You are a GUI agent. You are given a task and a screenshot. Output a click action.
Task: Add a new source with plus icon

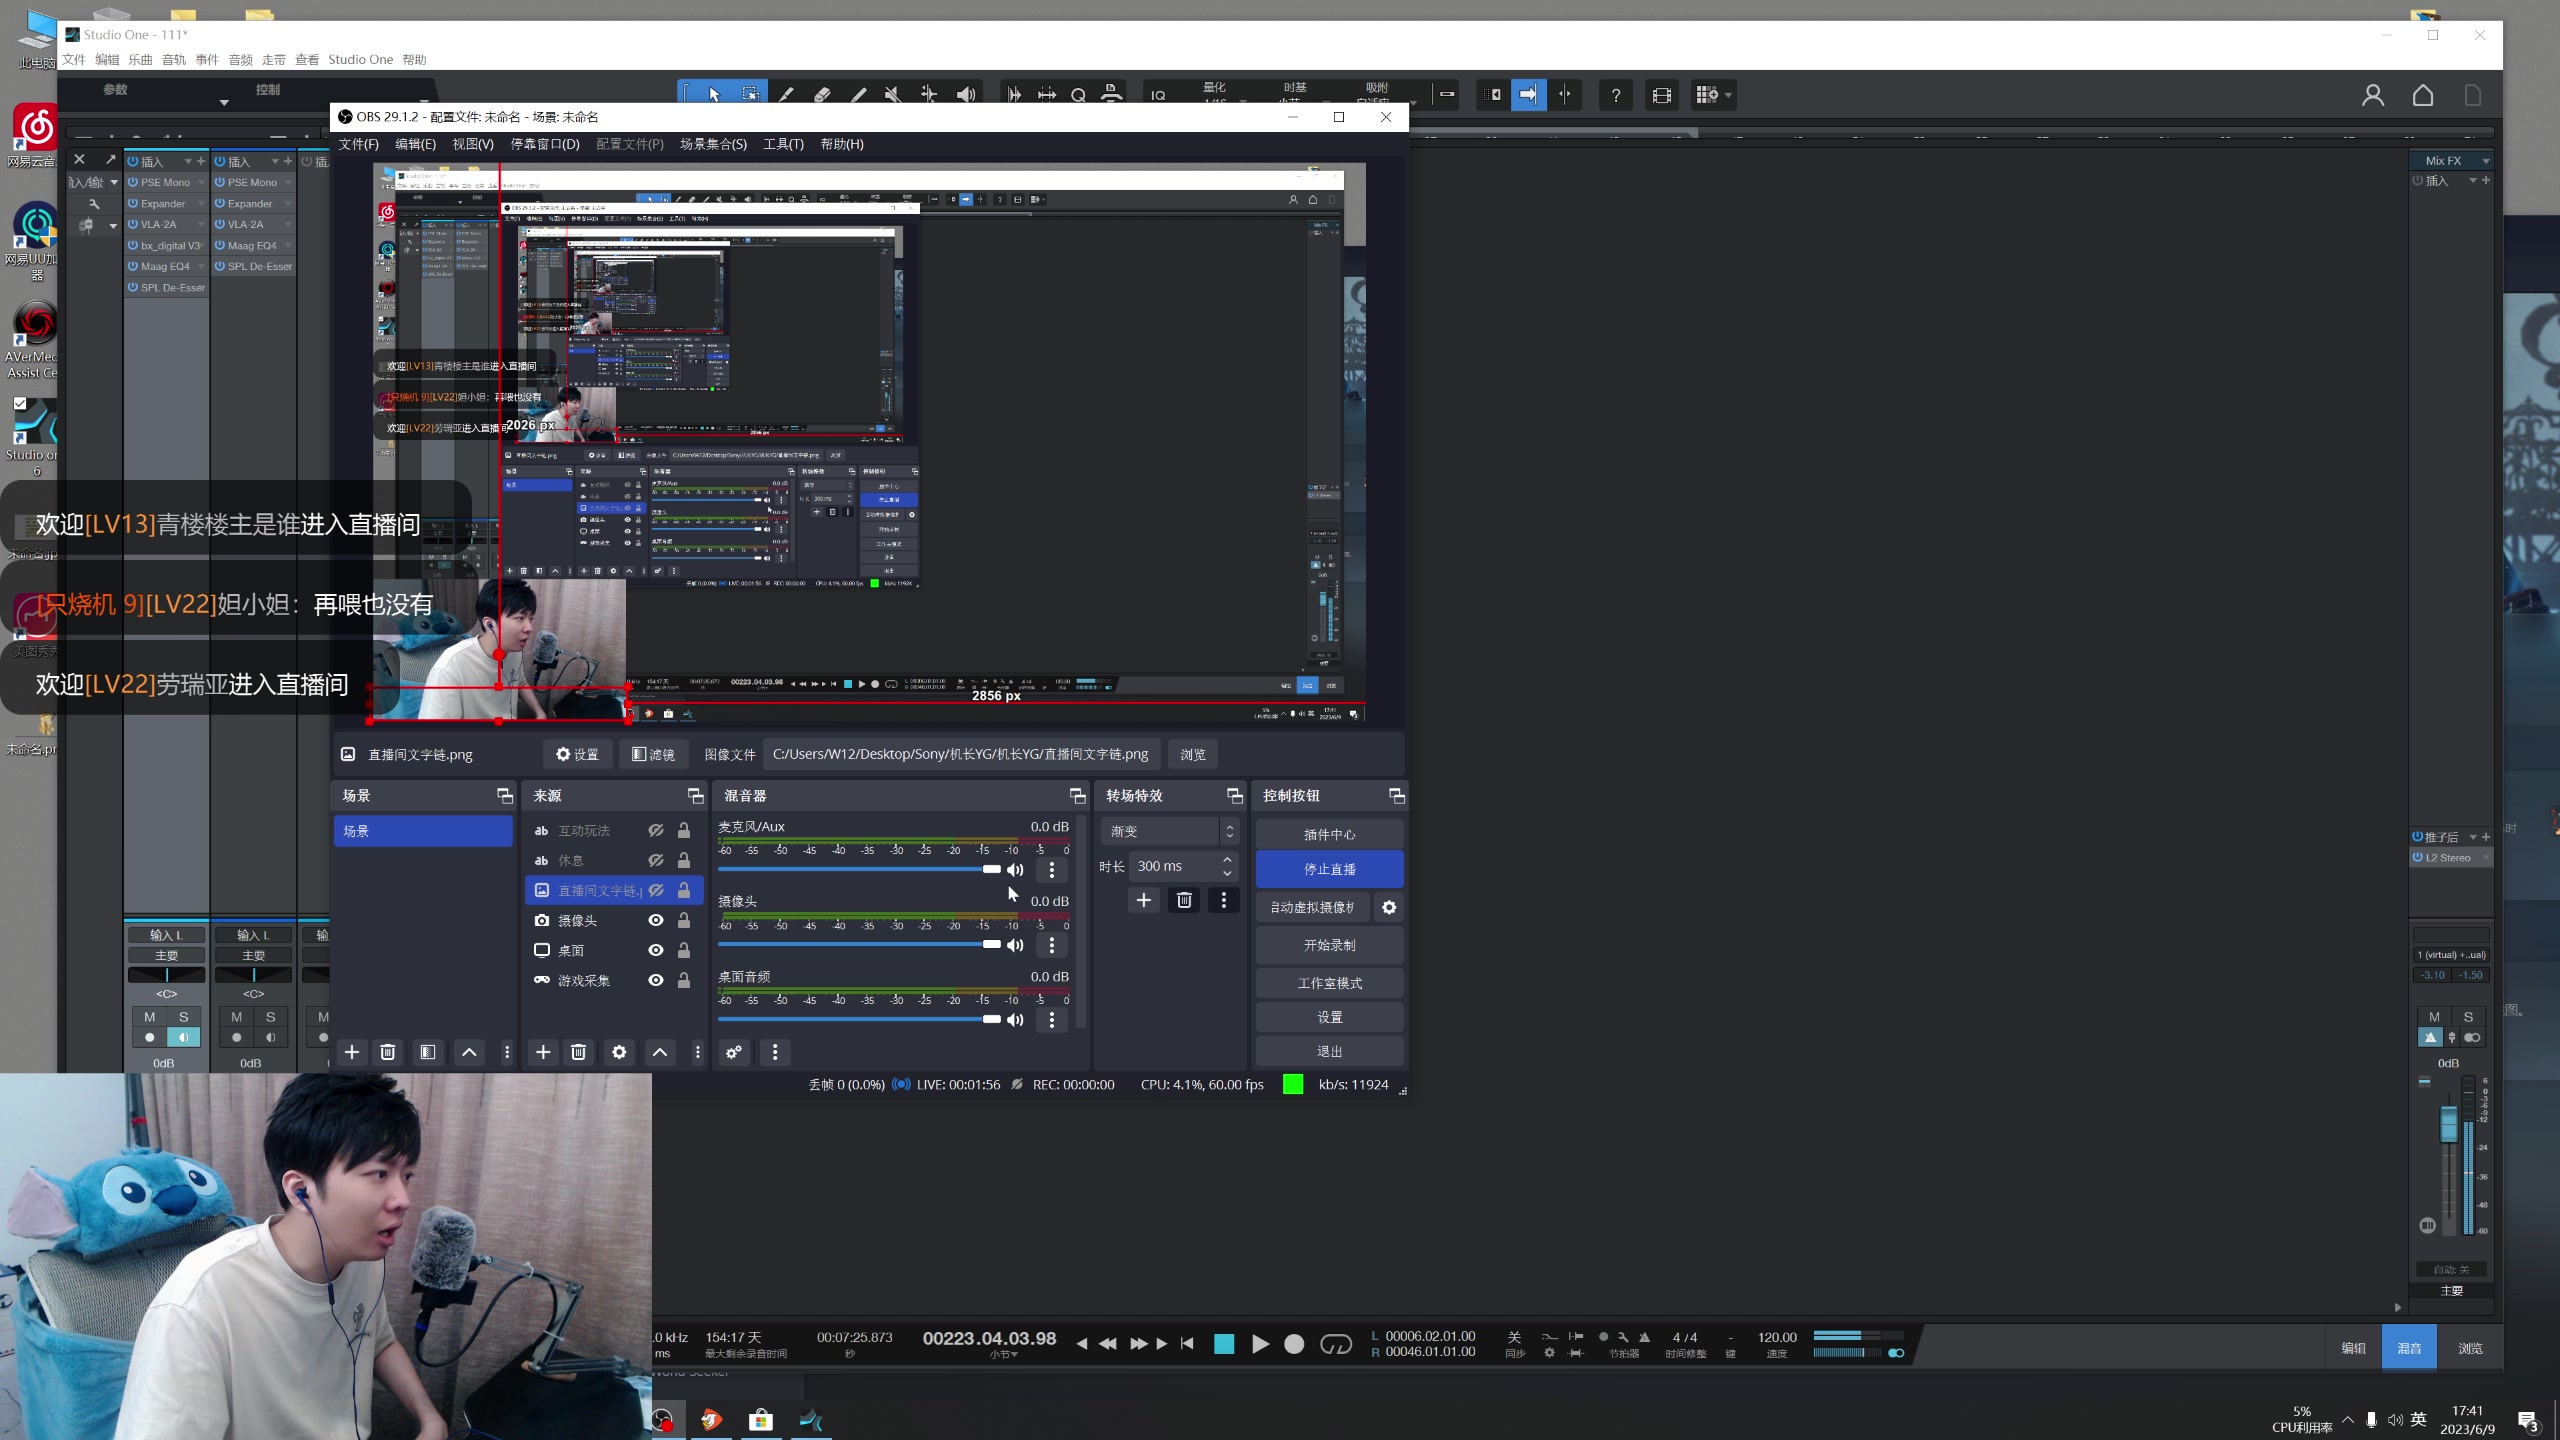543,1052
